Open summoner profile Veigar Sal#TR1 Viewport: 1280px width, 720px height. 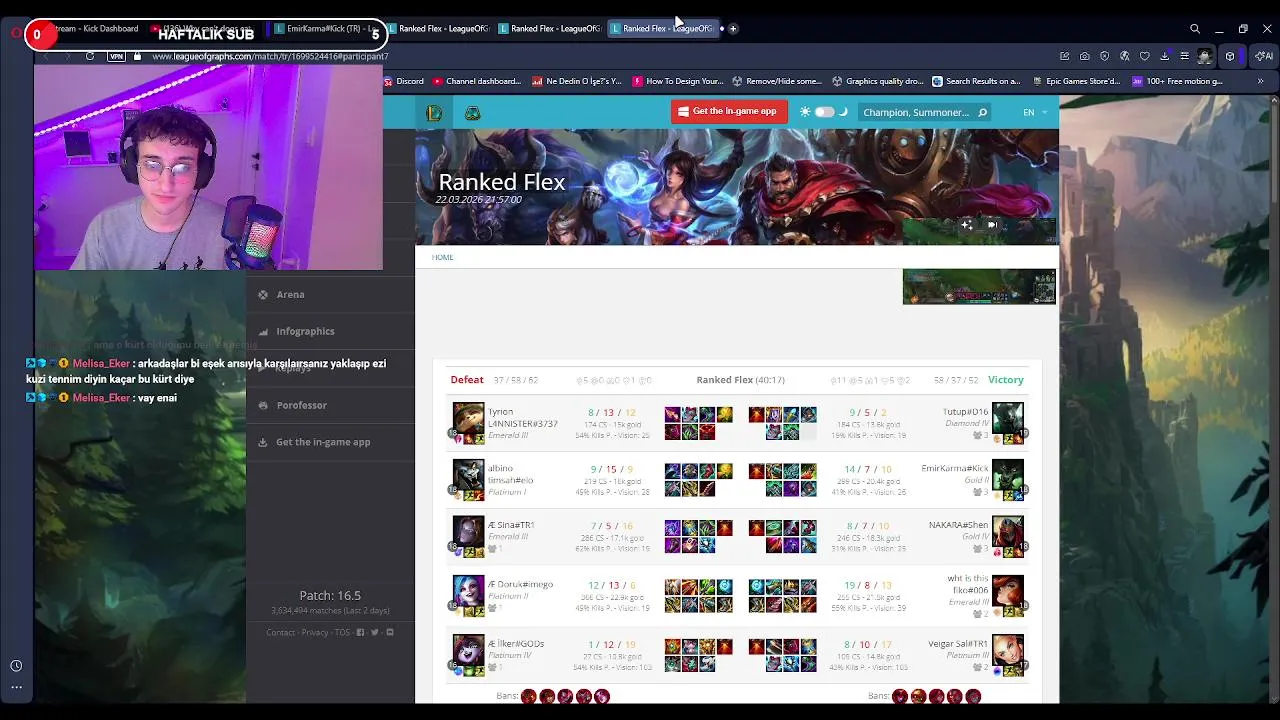pyautogui.click(x=957, y=644)
